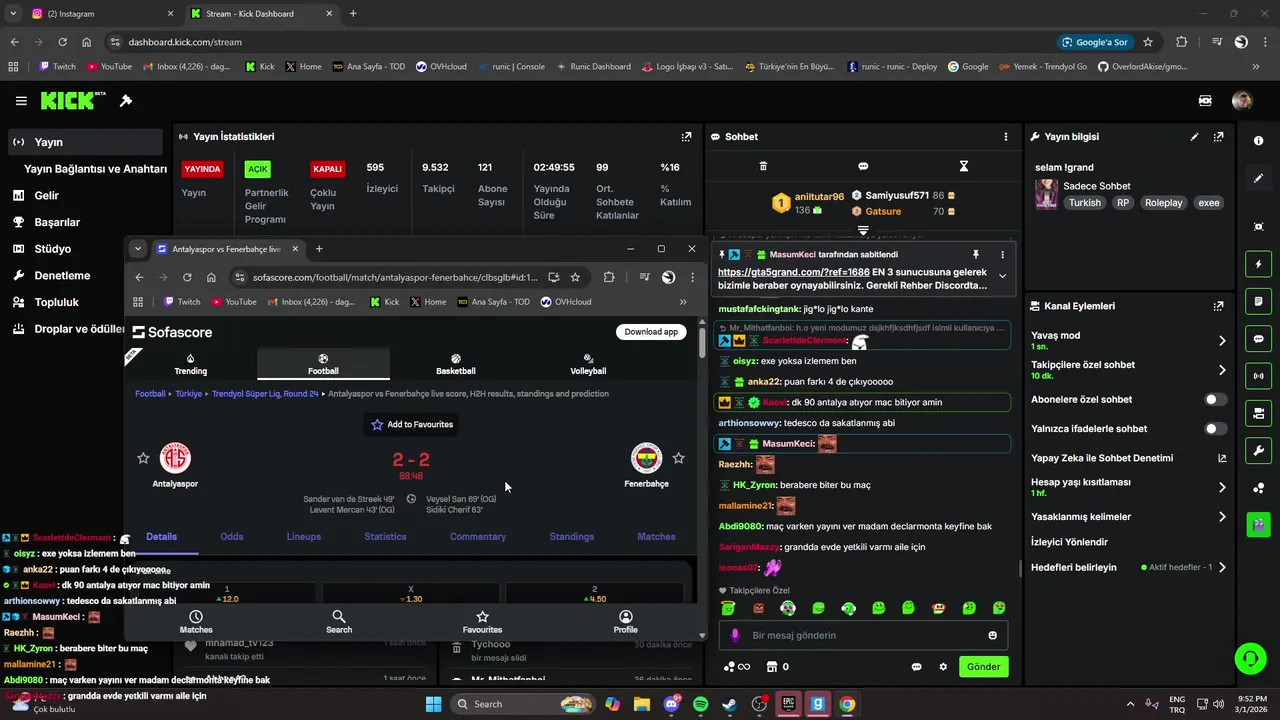The width and height of the screenshot is (1280, 720).
Task: Open the green headset support button
Action: (x=1250, y=658)
